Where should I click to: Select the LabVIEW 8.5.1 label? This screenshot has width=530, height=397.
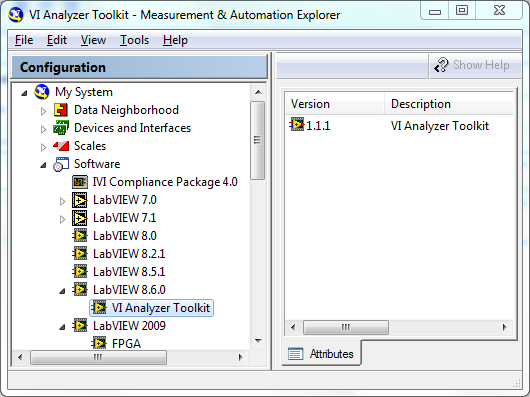129,272
